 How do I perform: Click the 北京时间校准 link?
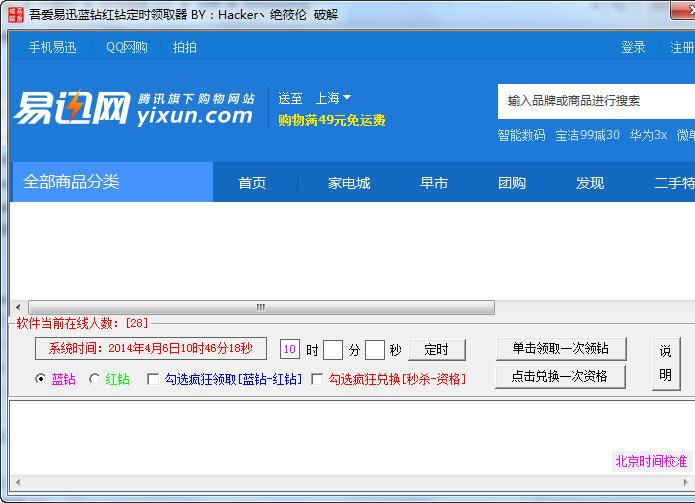[651, 461]
